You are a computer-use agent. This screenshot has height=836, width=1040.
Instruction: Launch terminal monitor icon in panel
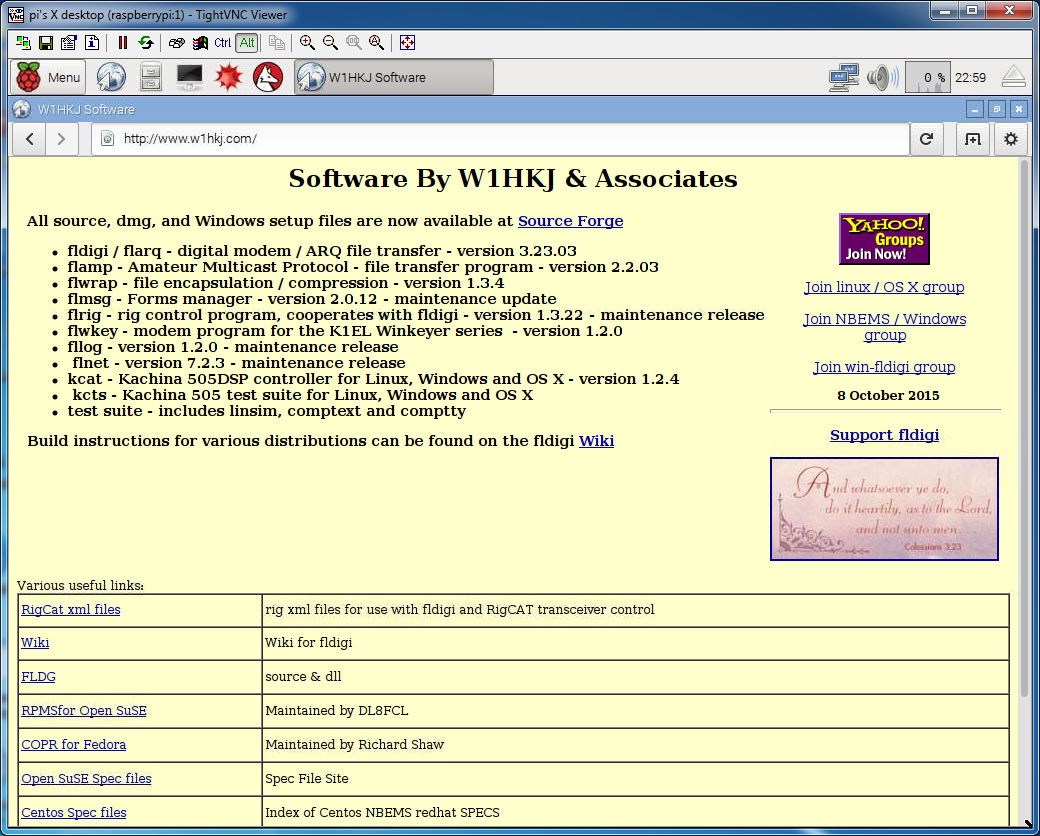(x=190, y=77)
